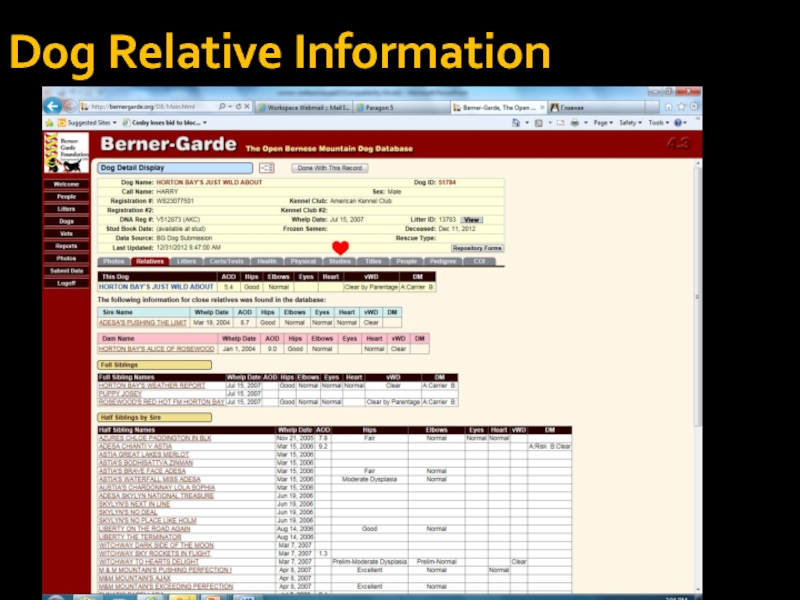
Task: Click the Dogs sidebar button
Action: tap(66, 221)
